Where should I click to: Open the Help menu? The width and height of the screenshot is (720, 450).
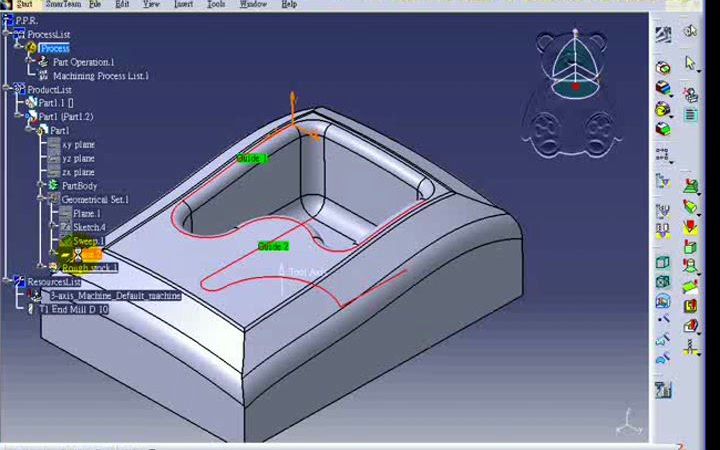tap(289, 4)
